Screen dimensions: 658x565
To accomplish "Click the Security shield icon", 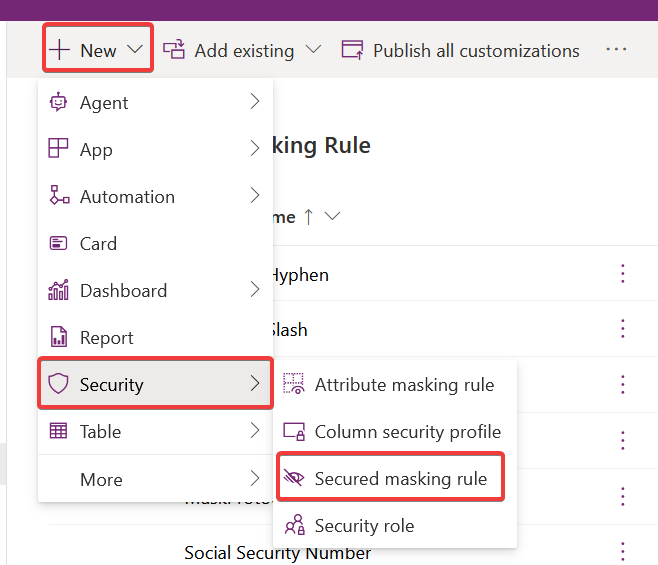I will point(59,384).
